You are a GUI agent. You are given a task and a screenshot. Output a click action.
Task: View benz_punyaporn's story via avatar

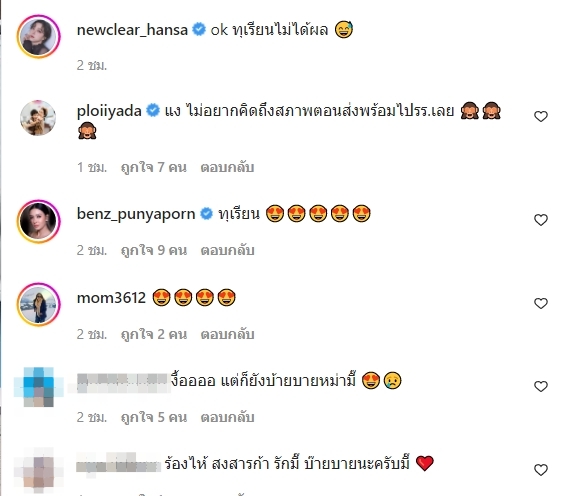tap(38, 222)
